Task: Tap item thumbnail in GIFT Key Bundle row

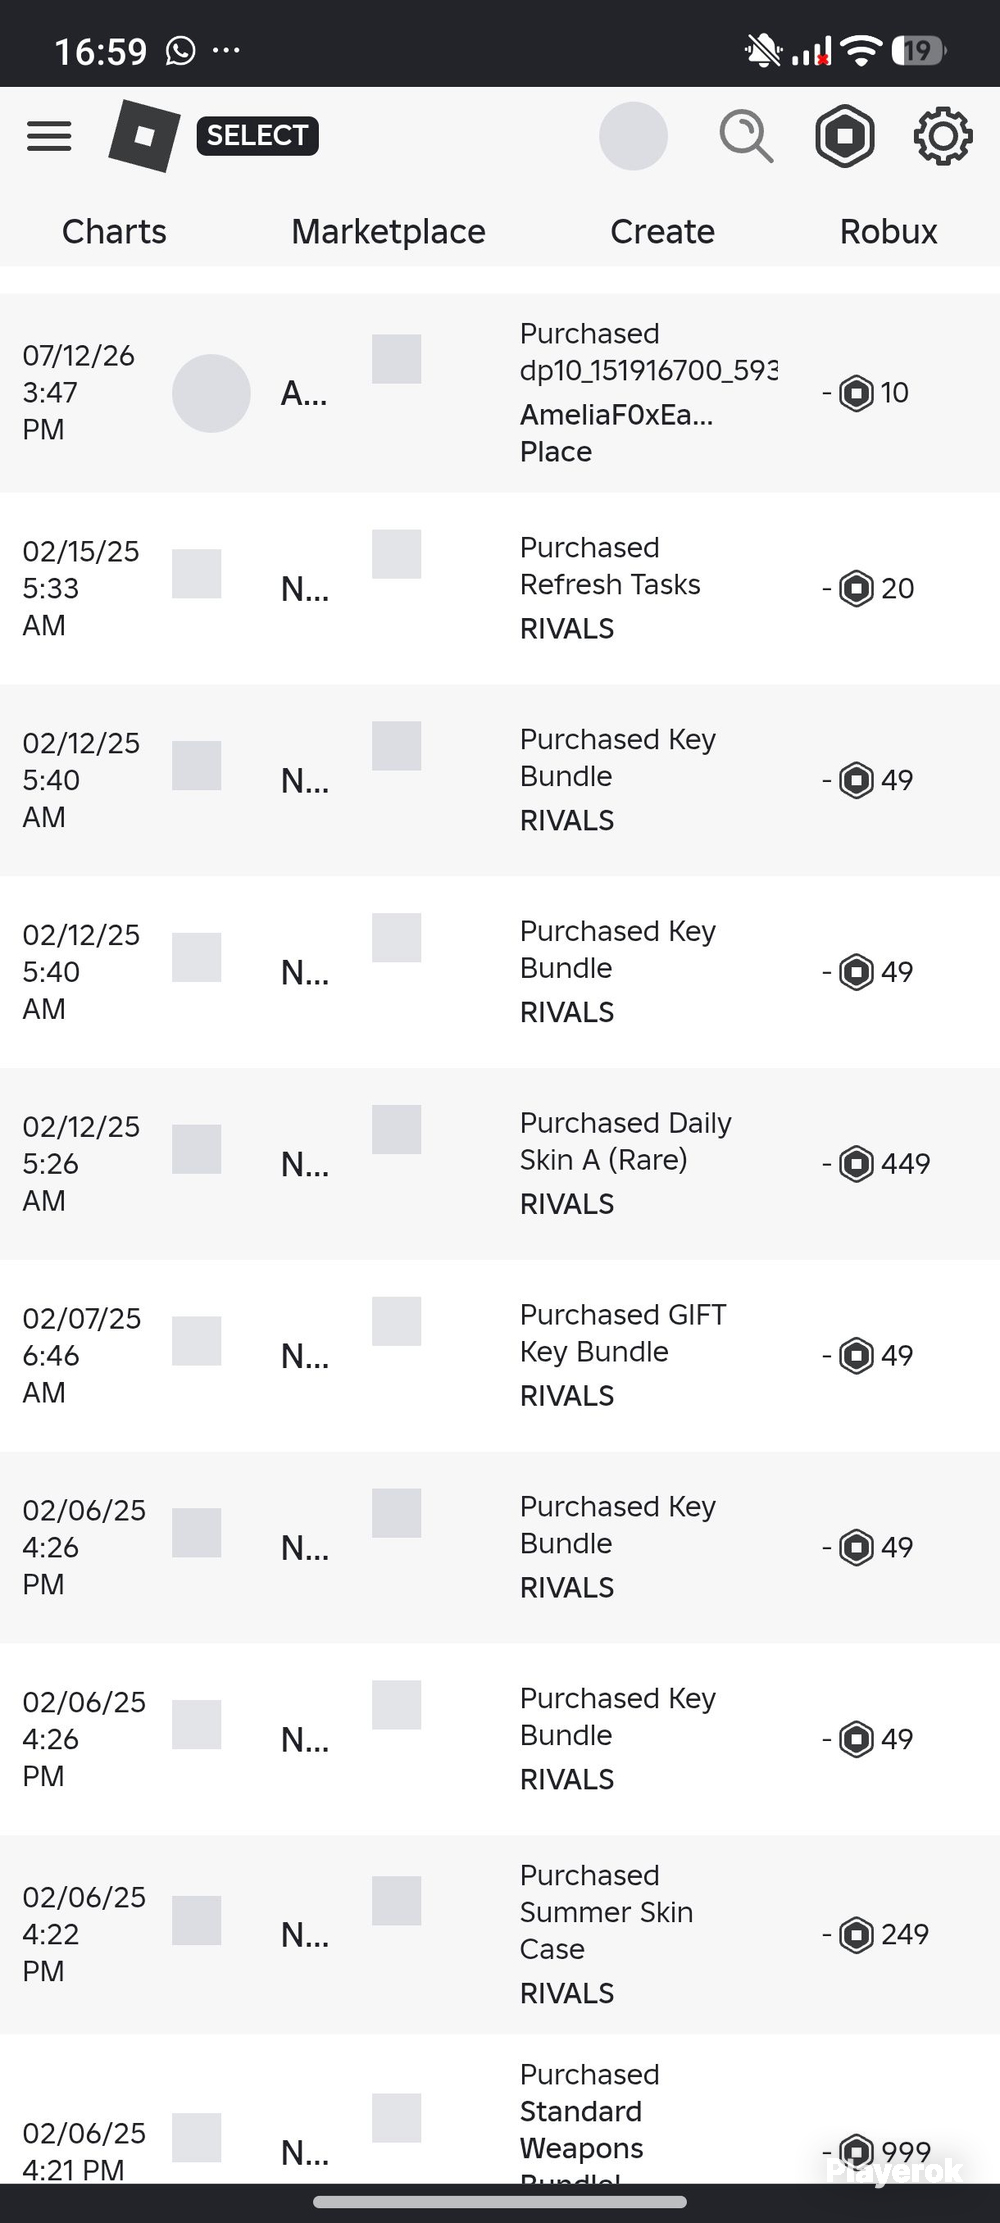Action: pos(396,1321)
